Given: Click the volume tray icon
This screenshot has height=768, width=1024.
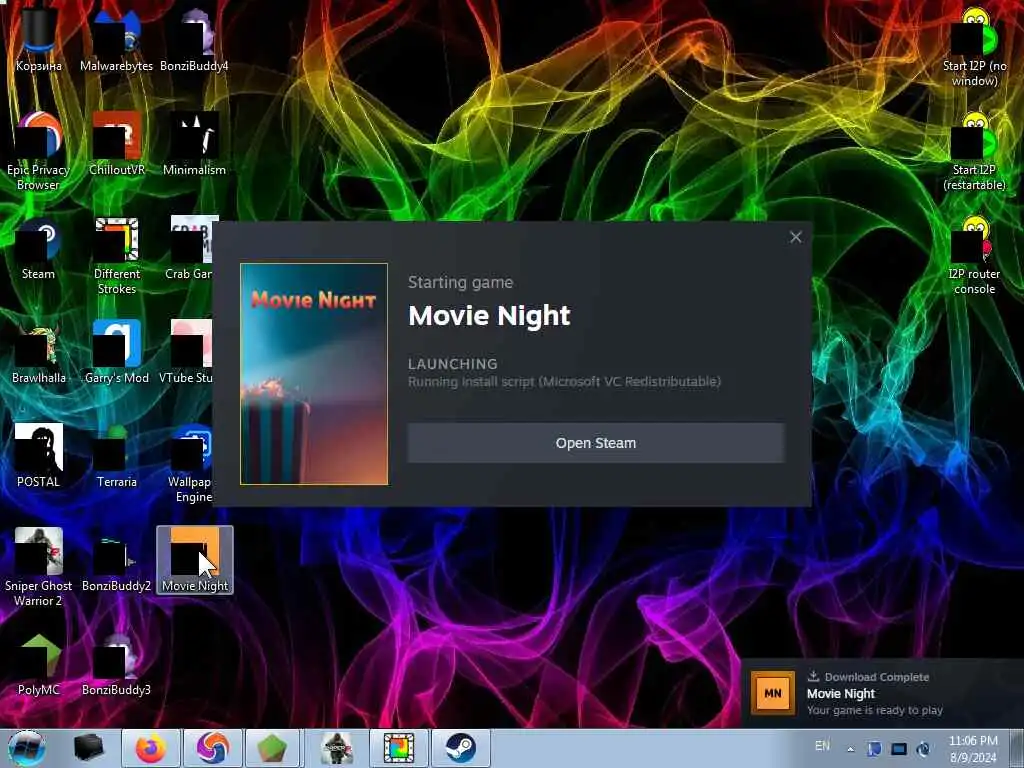Looking at the screenshot, I should (923, 749).
